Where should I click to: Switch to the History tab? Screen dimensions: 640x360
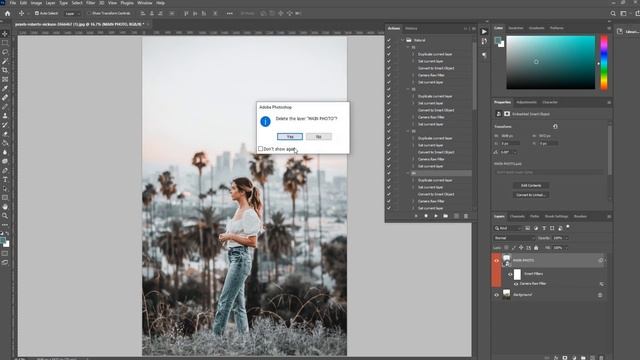pyautogui.click(x=411, y=29)
